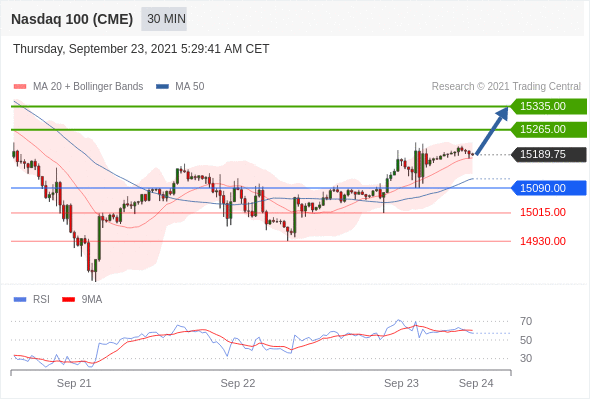Click the 14930.00 support label

(x=543, y=241)
